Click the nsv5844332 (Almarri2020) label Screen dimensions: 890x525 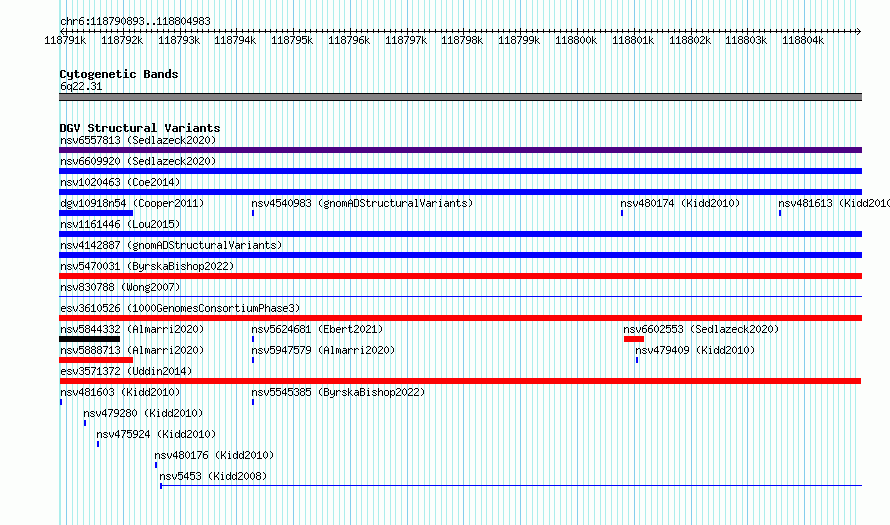coord(132,329)
